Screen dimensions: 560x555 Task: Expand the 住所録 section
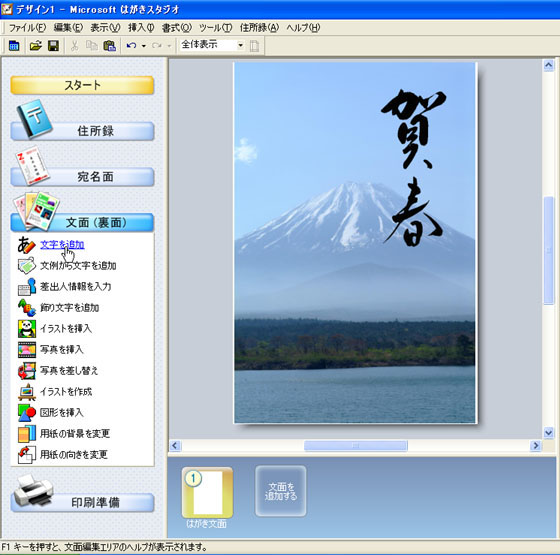[x=82, y=131]
